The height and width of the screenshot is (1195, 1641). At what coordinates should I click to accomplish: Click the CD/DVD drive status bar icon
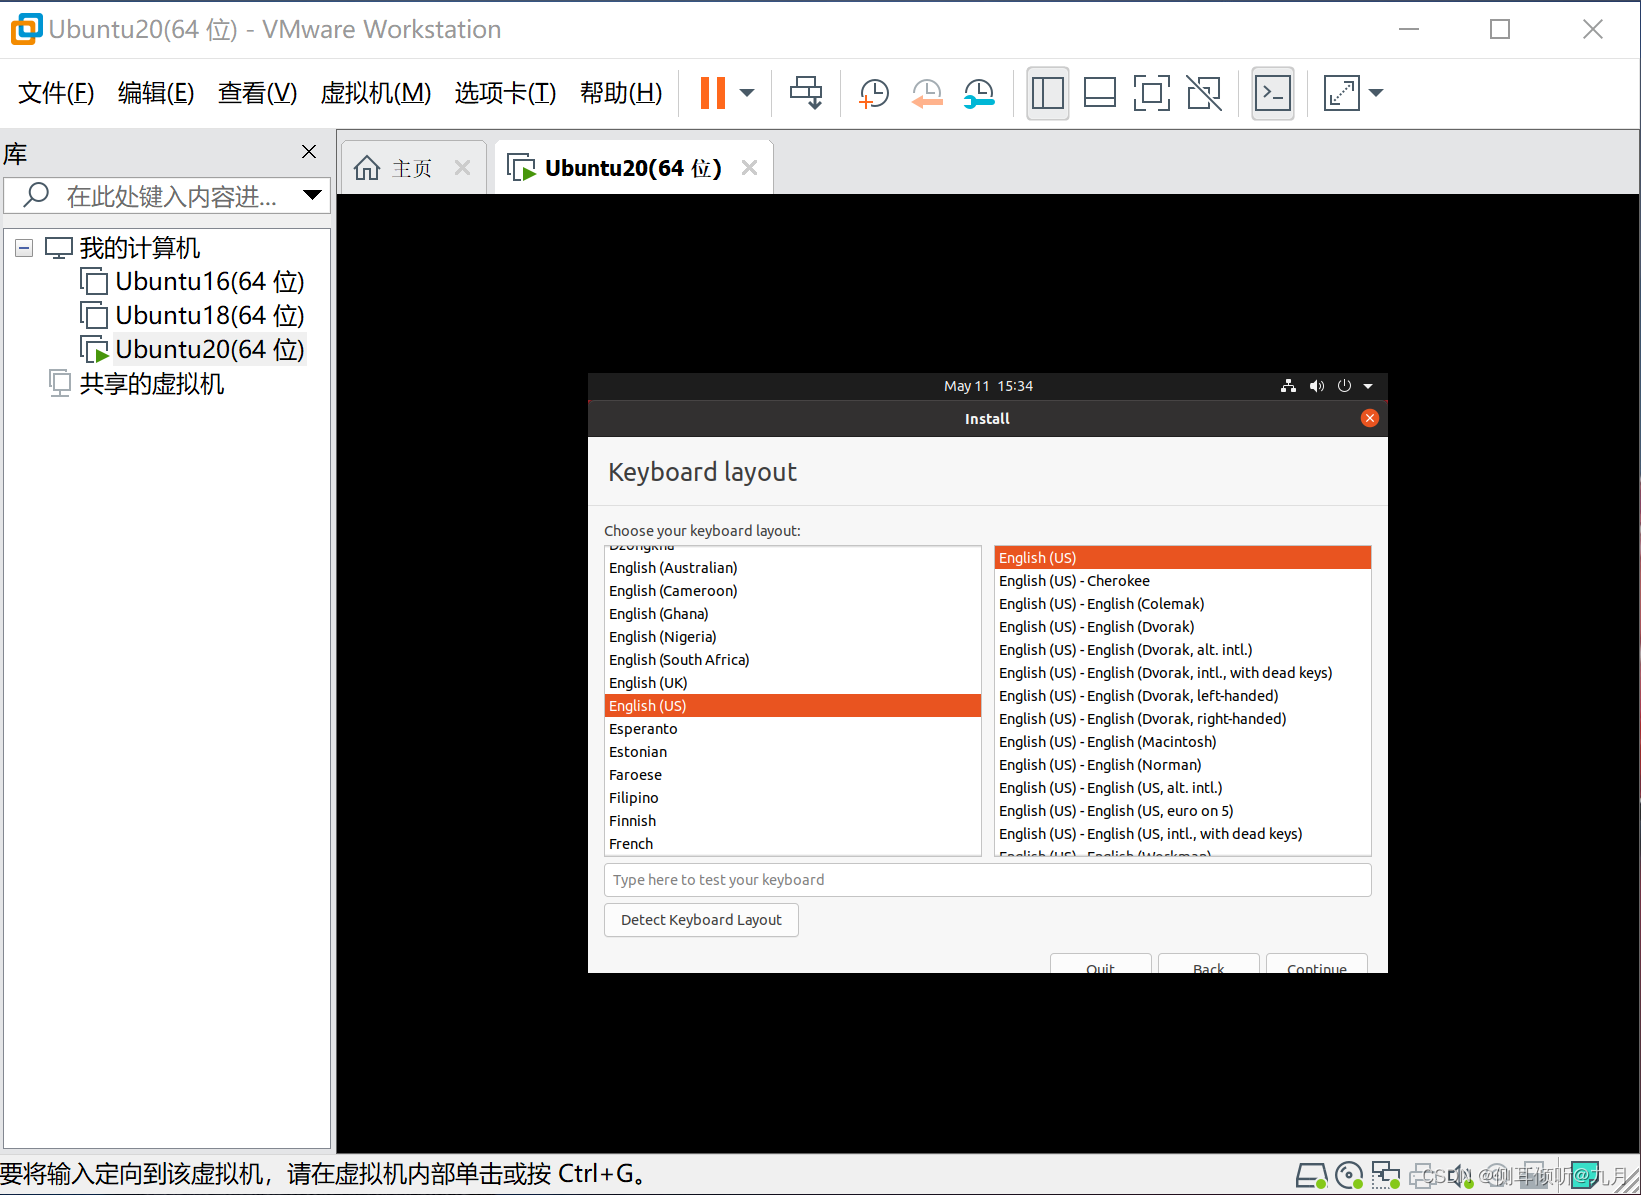[x=1349, y=1176]
